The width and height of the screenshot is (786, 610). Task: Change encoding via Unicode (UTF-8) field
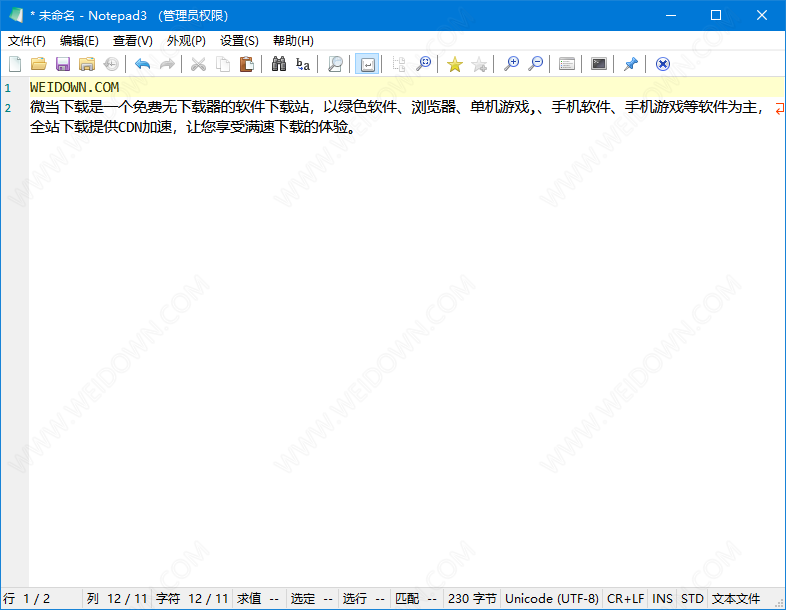[x=552, y=598]
